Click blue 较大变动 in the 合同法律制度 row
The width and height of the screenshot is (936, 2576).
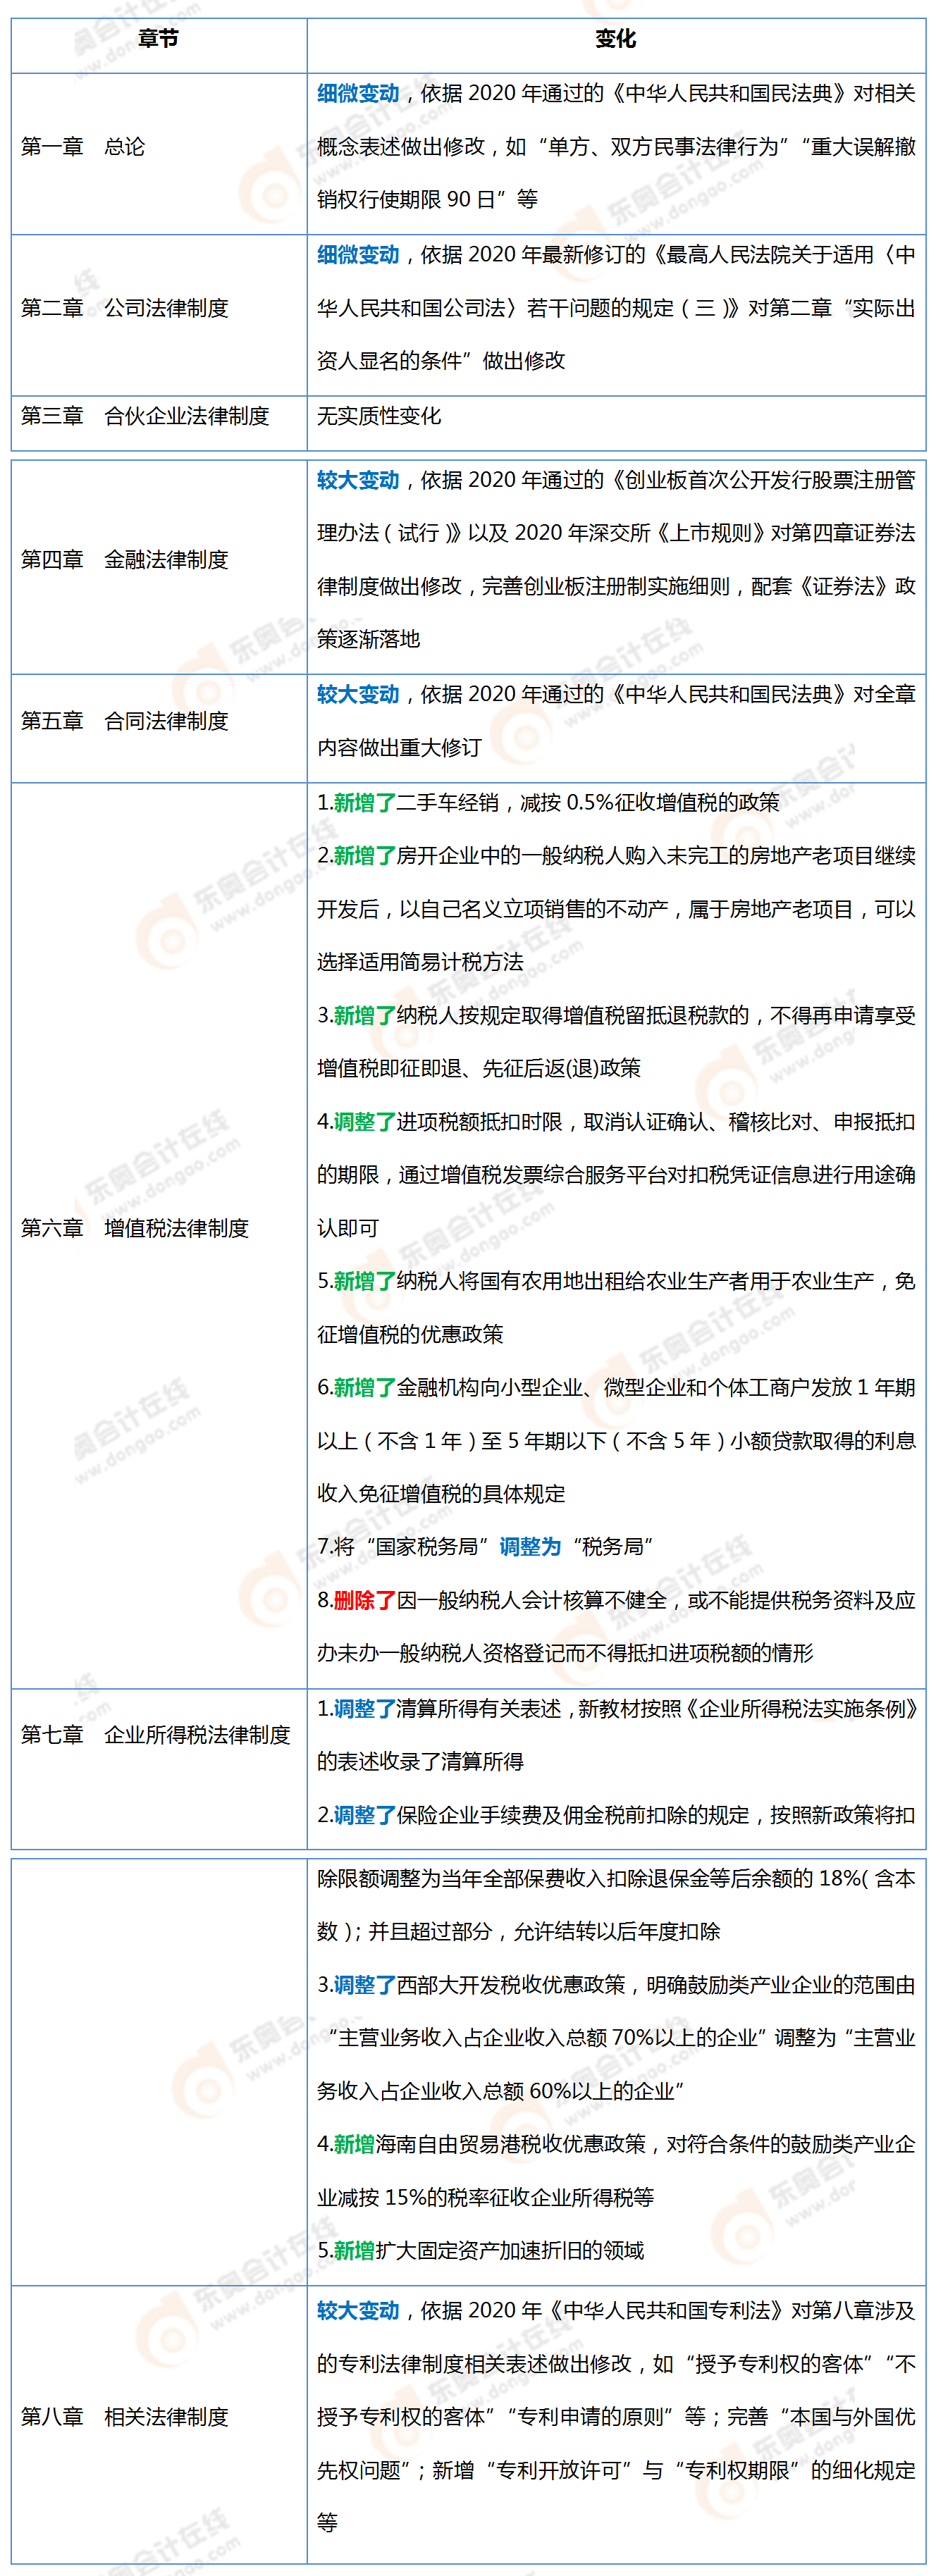coord(358,694)
